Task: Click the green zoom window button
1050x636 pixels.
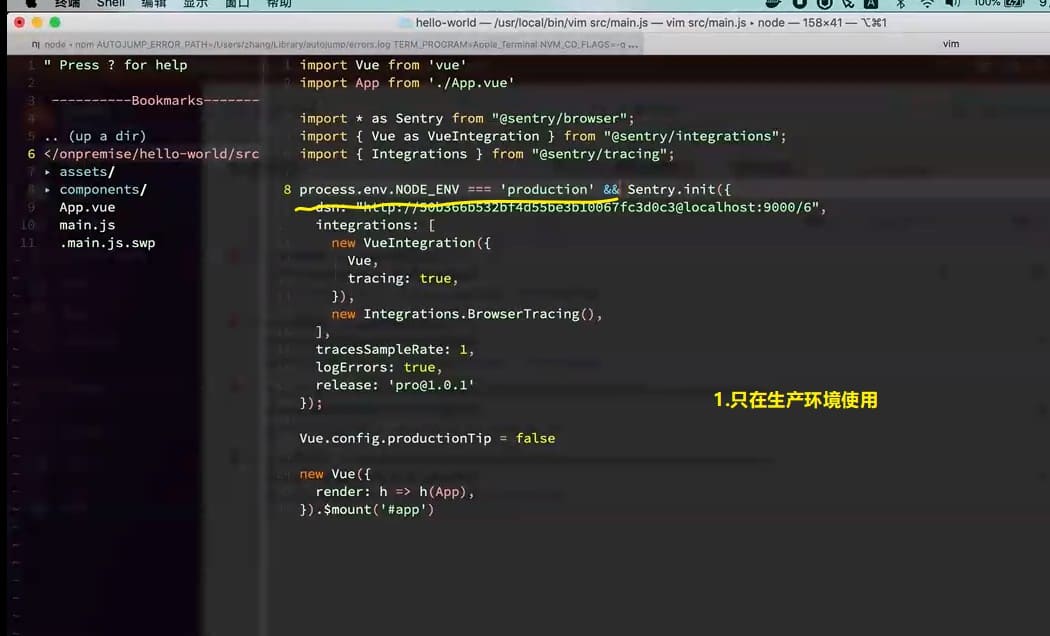Action: (x=56, y=22)
